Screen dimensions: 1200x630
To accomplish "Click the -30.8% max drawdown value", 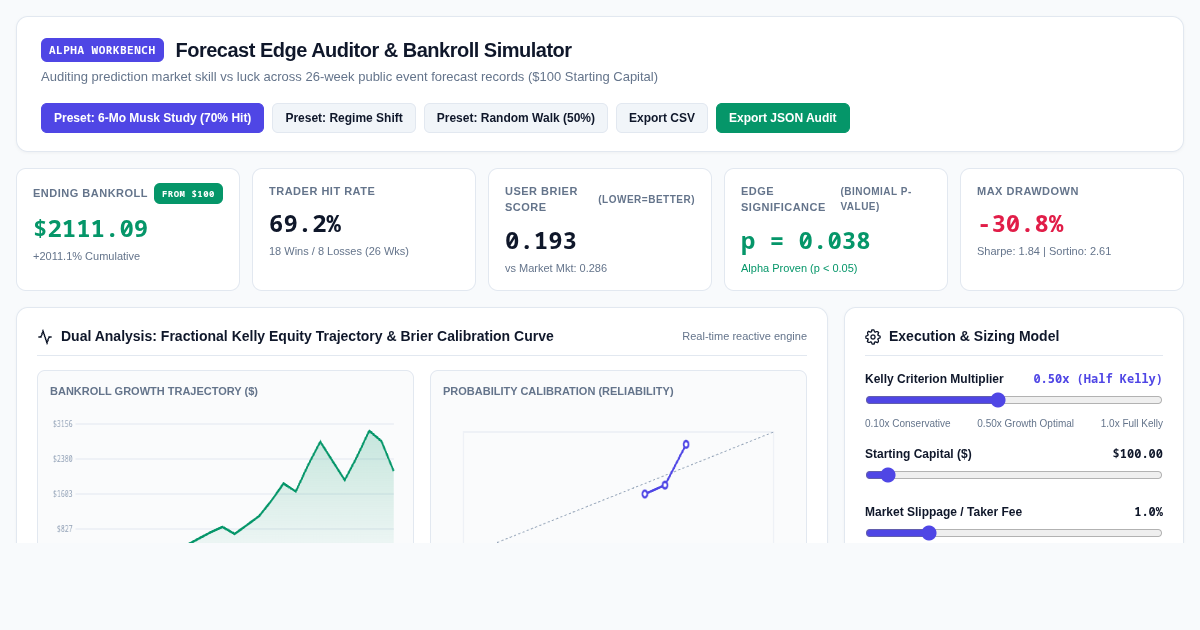I will 1020,224.
